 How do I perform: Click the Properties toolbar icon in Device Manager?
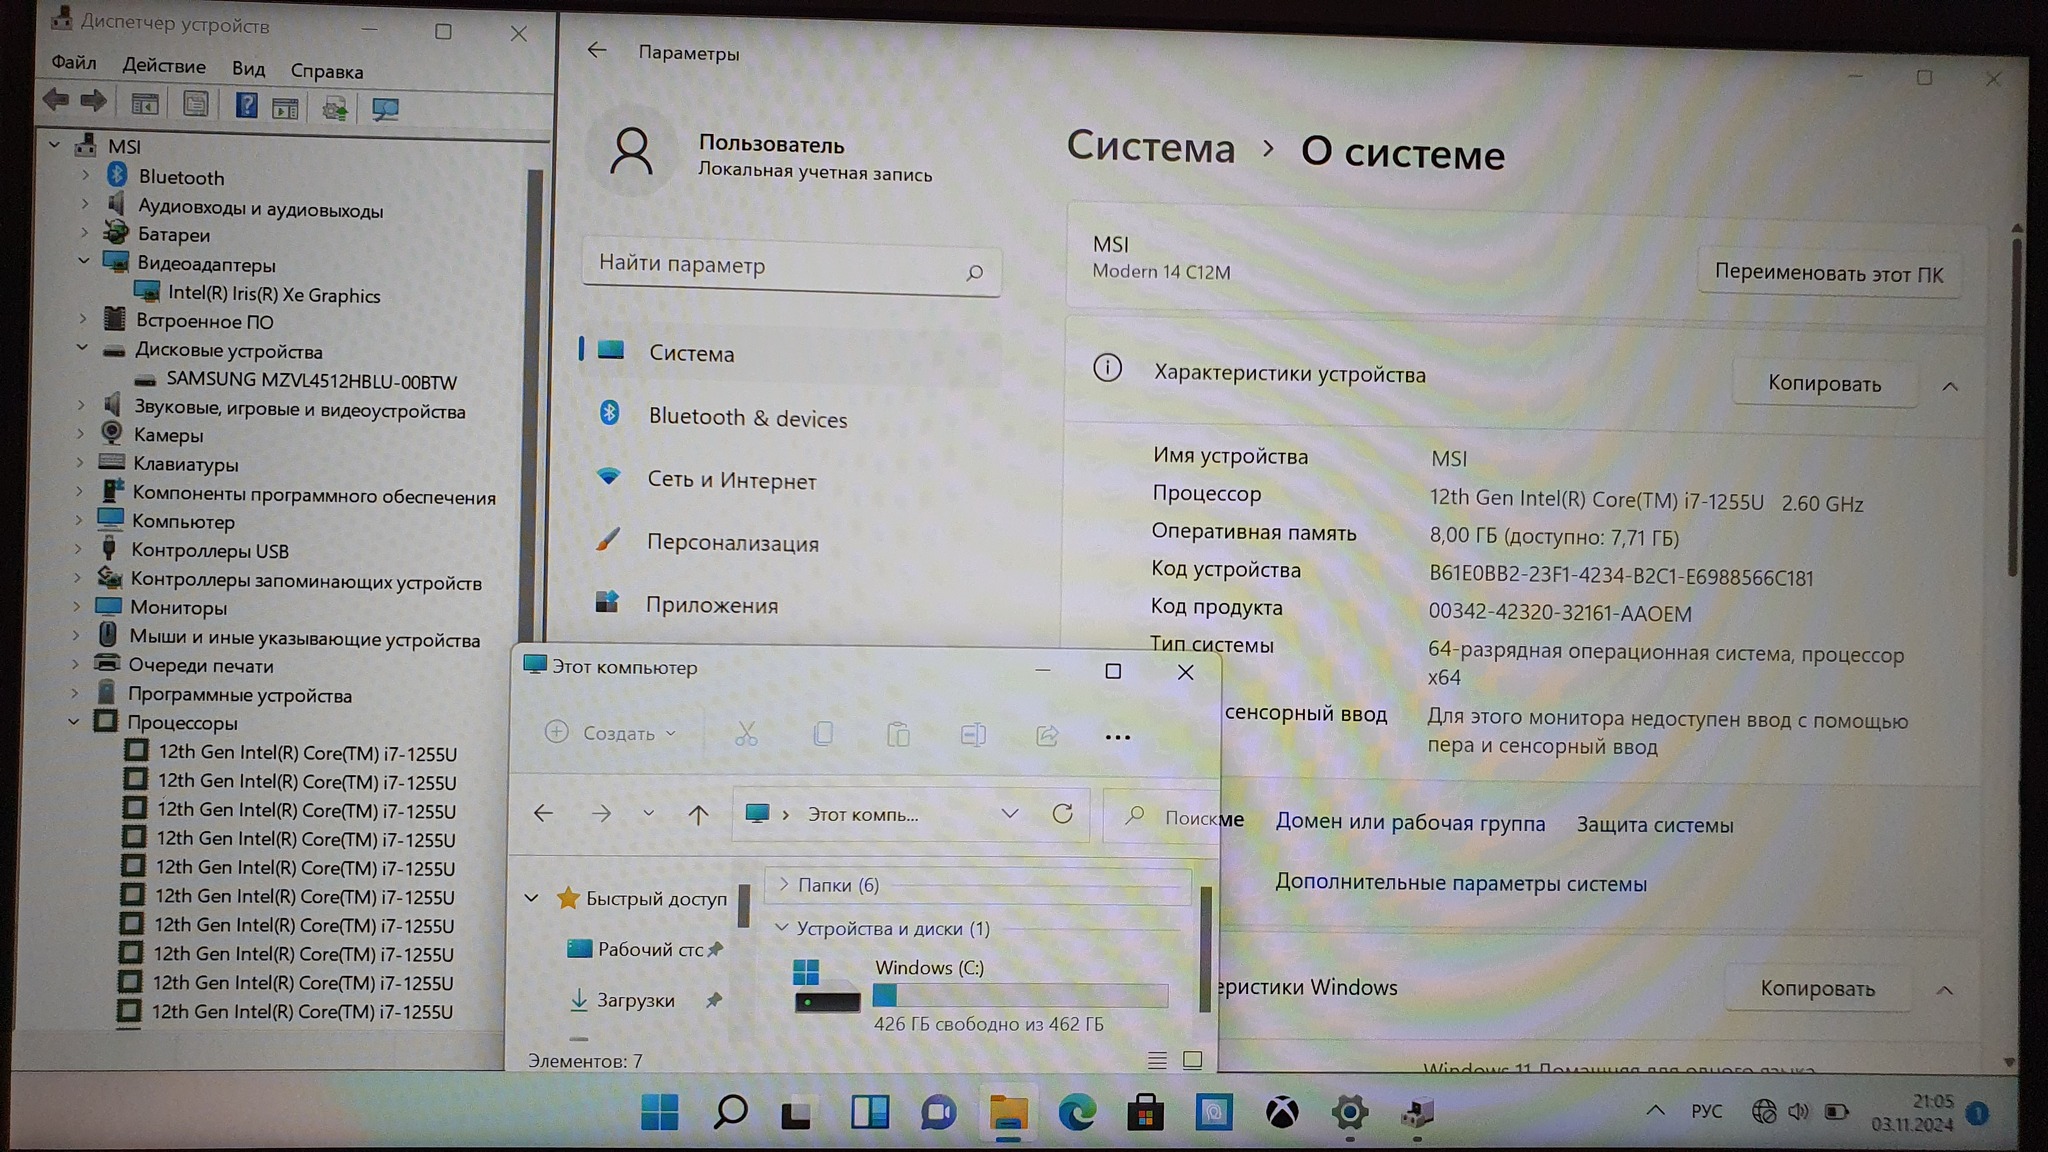pos(195,105)
